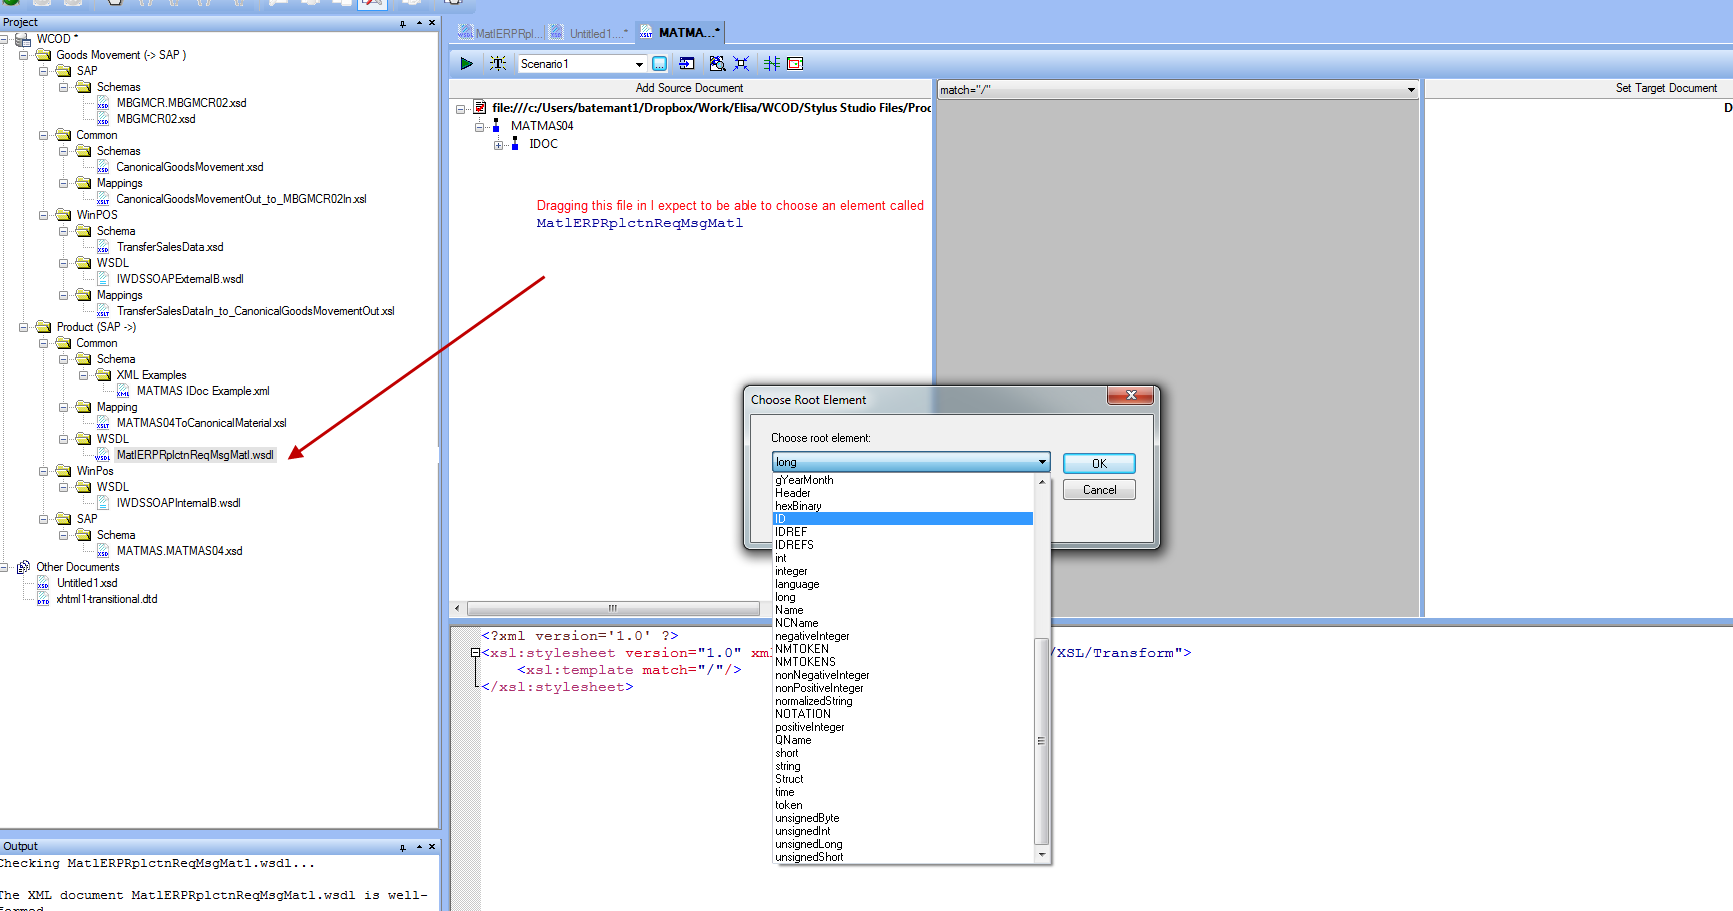Collapse the Project panel with the up arrow
Viewport: 1733px width, 911px height.
pos(419,22)
